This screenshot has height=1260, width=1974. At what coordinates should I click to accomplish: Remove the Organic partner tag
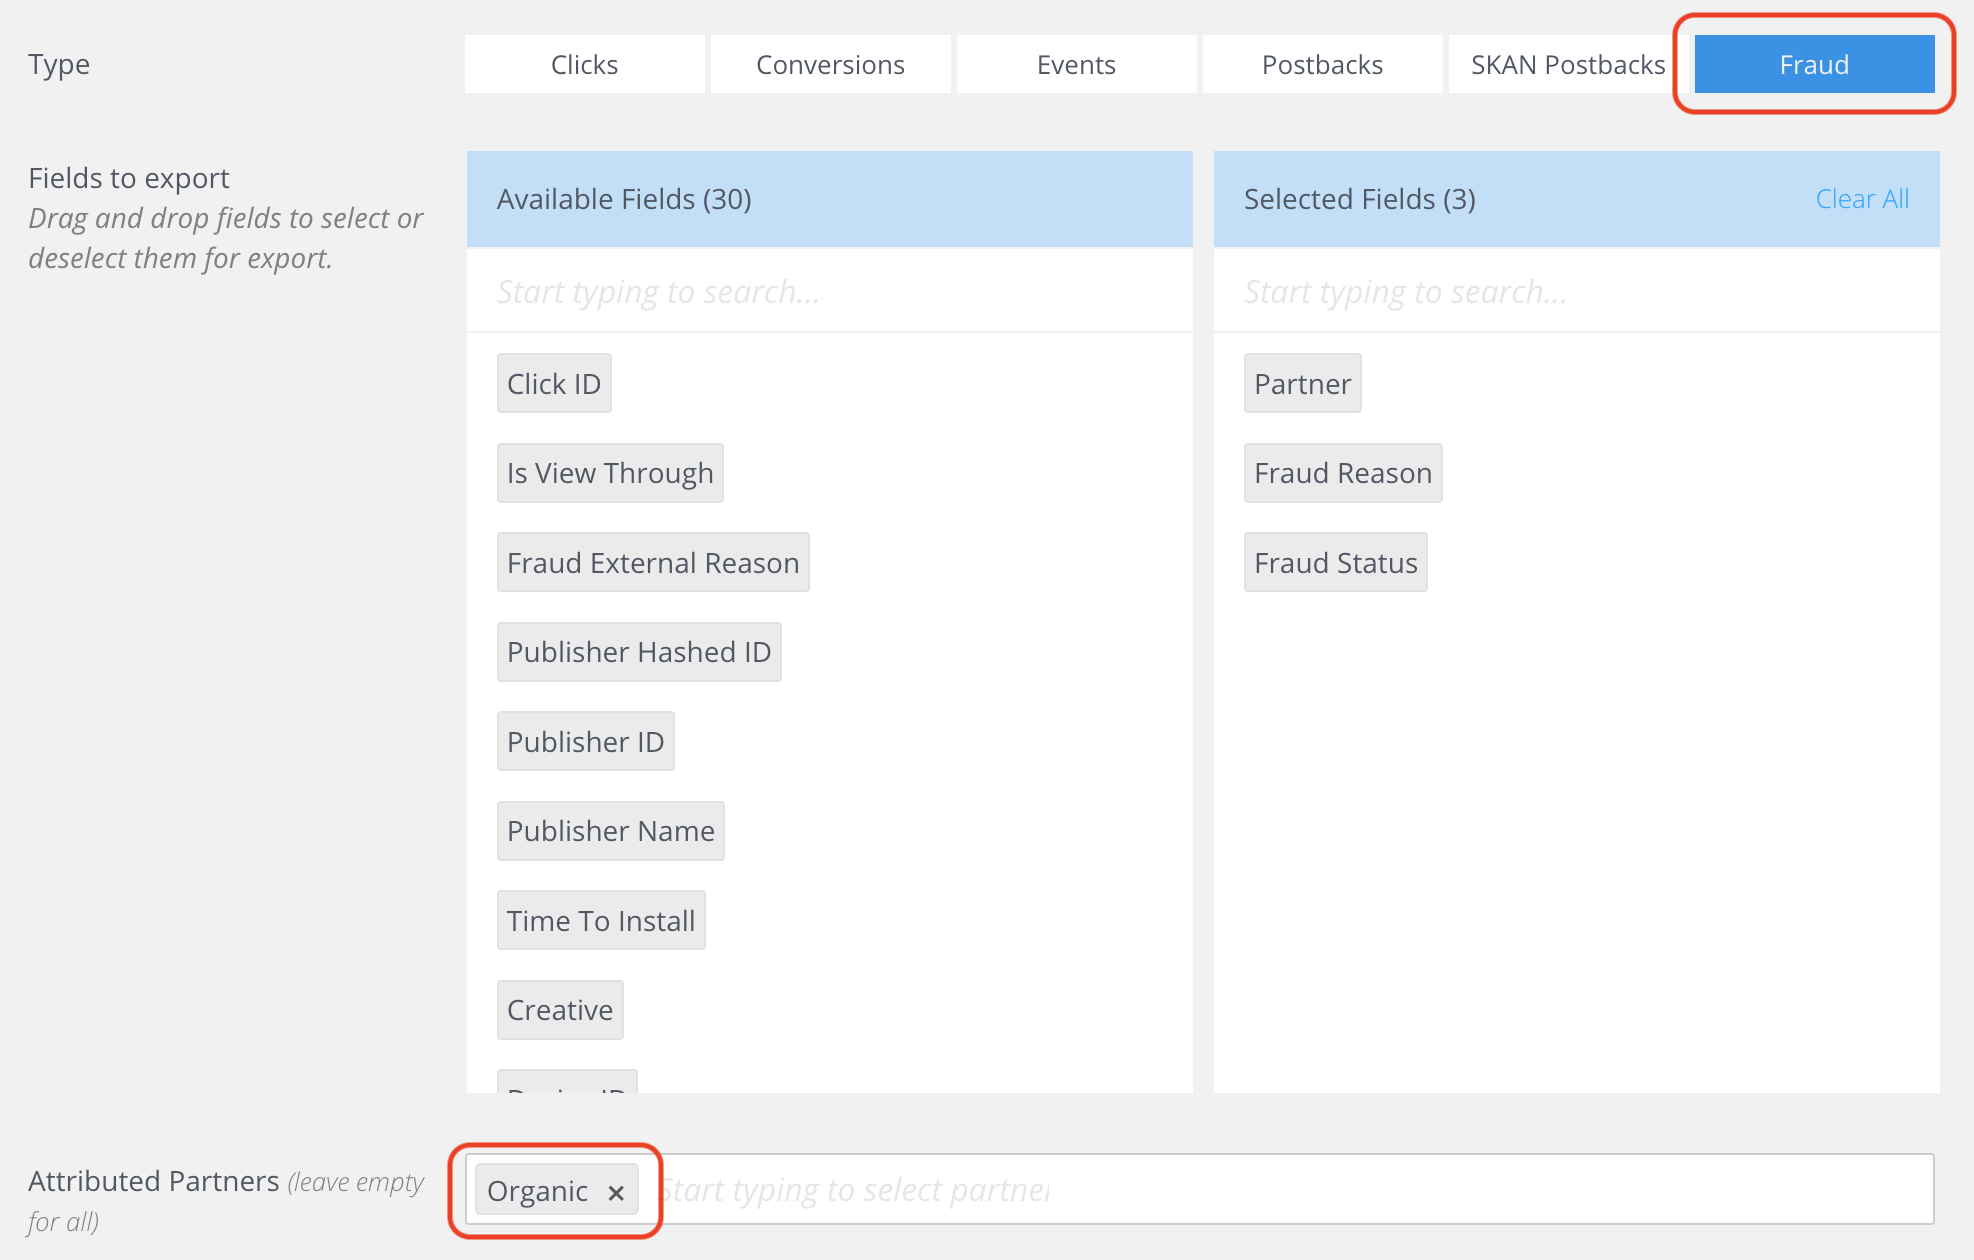click(x=616, y=1192)
